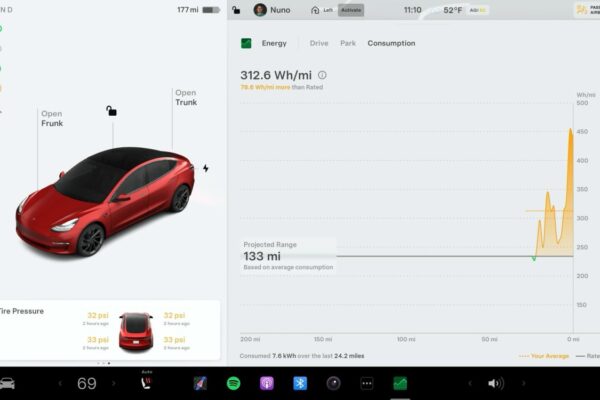
Task: Open the Trunk
Action: tap(186, 97)
